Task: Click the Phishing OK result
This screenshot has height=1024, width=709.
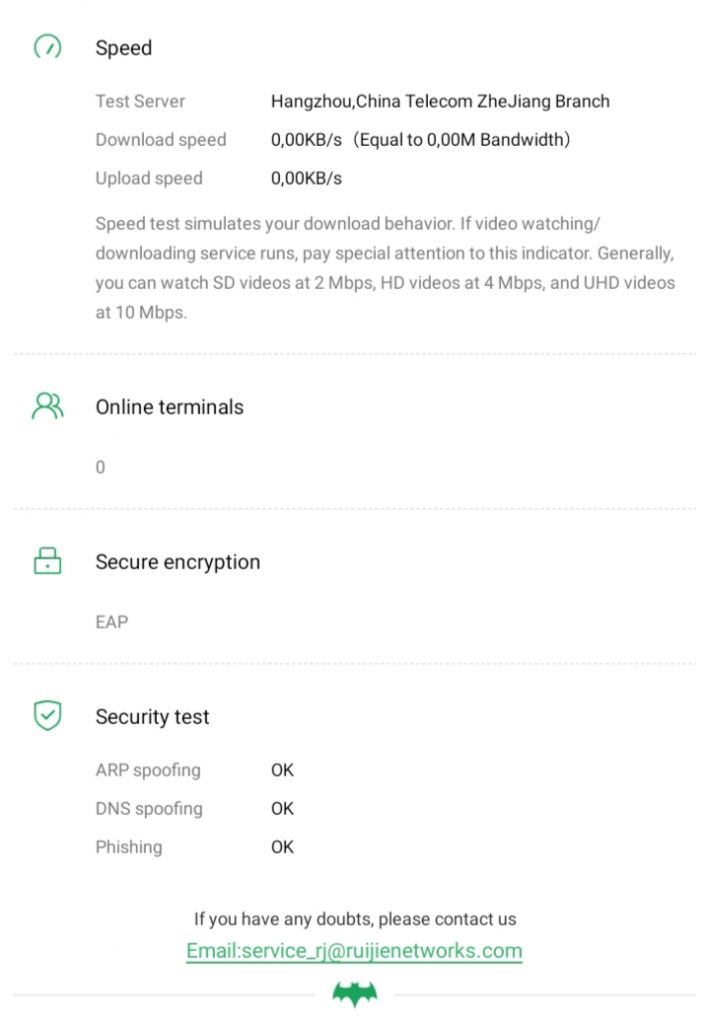Action: 282,847
